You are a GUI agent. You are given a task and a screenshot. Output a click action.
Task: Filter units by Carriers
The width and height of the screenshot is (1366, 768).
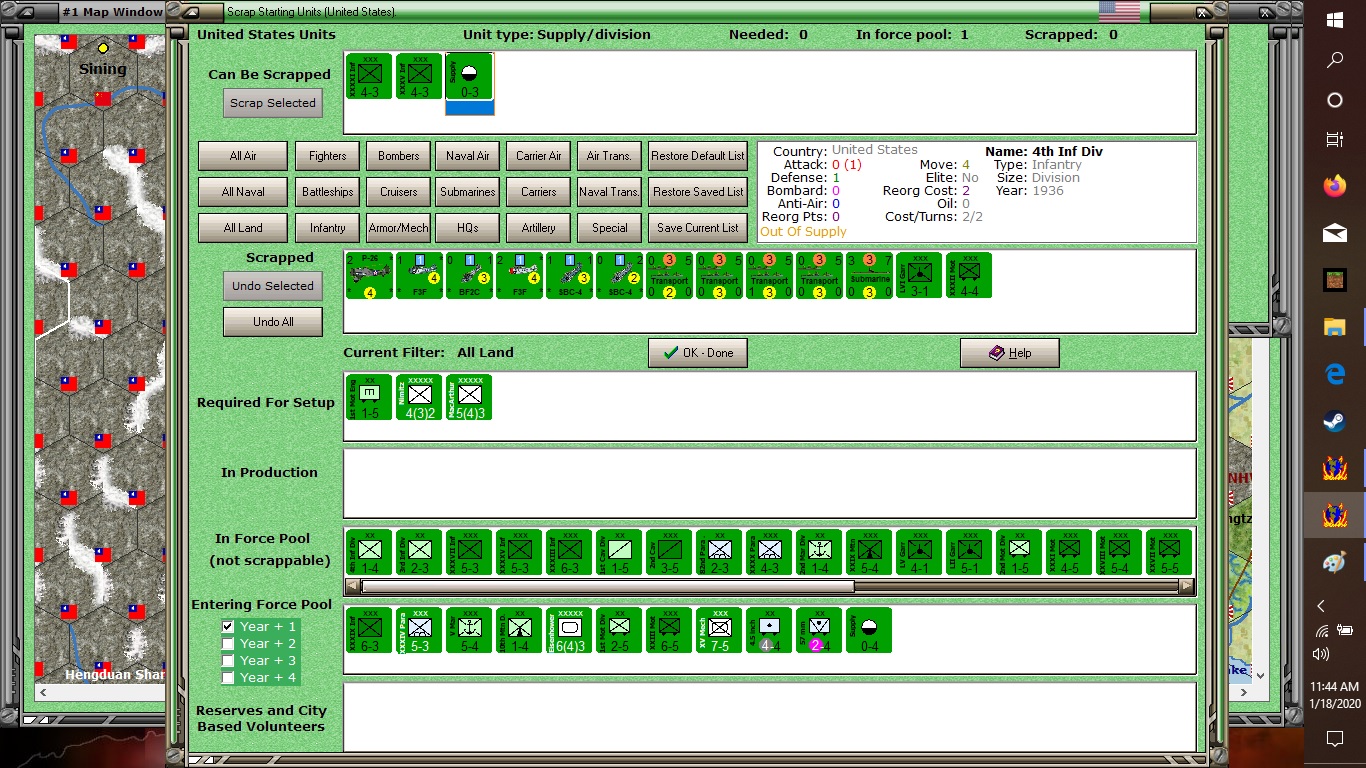539,192
